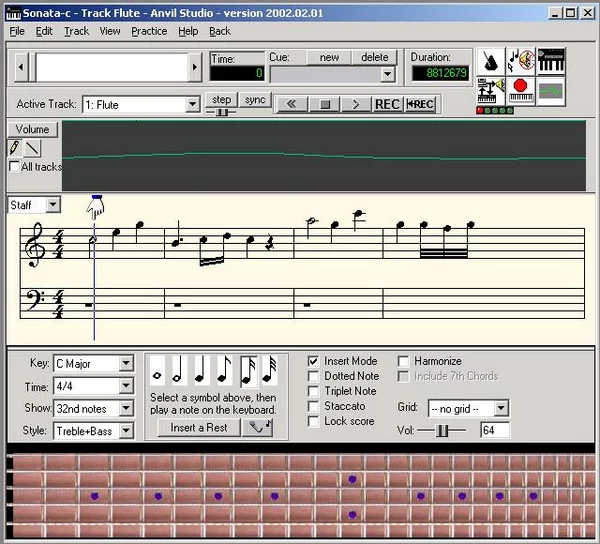The image size is (600, 544).
Task: Select the line volume draw tool
Action: coord(32,148)
